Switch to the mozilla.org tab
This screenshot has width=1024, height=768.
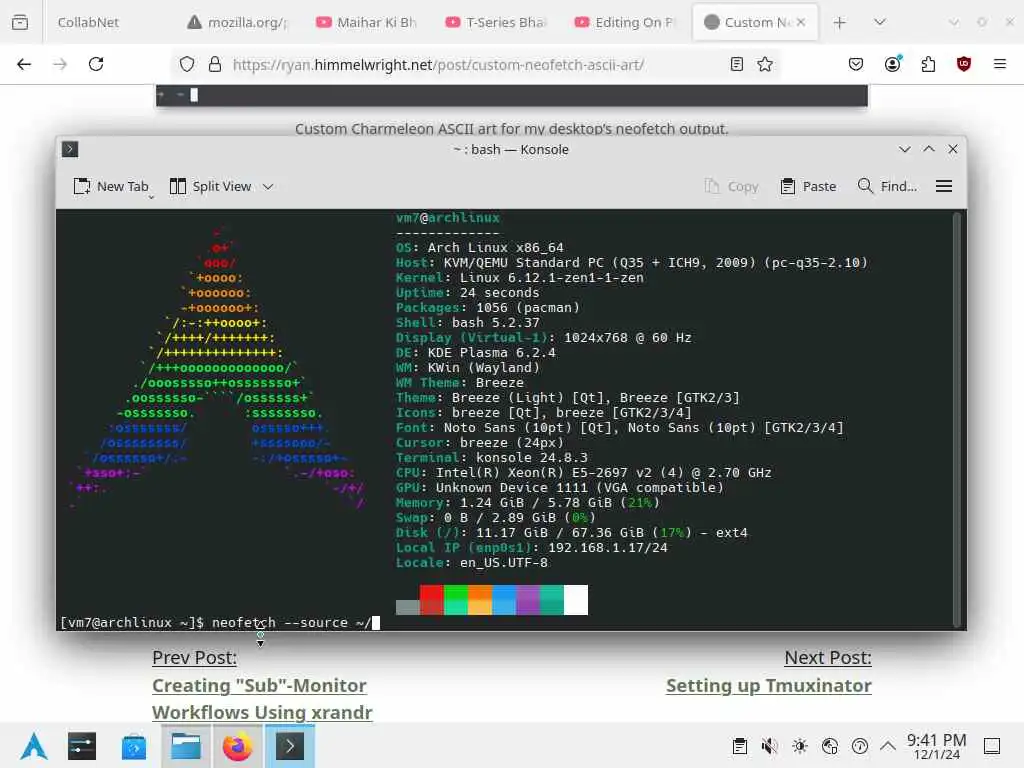coord(238,22)
